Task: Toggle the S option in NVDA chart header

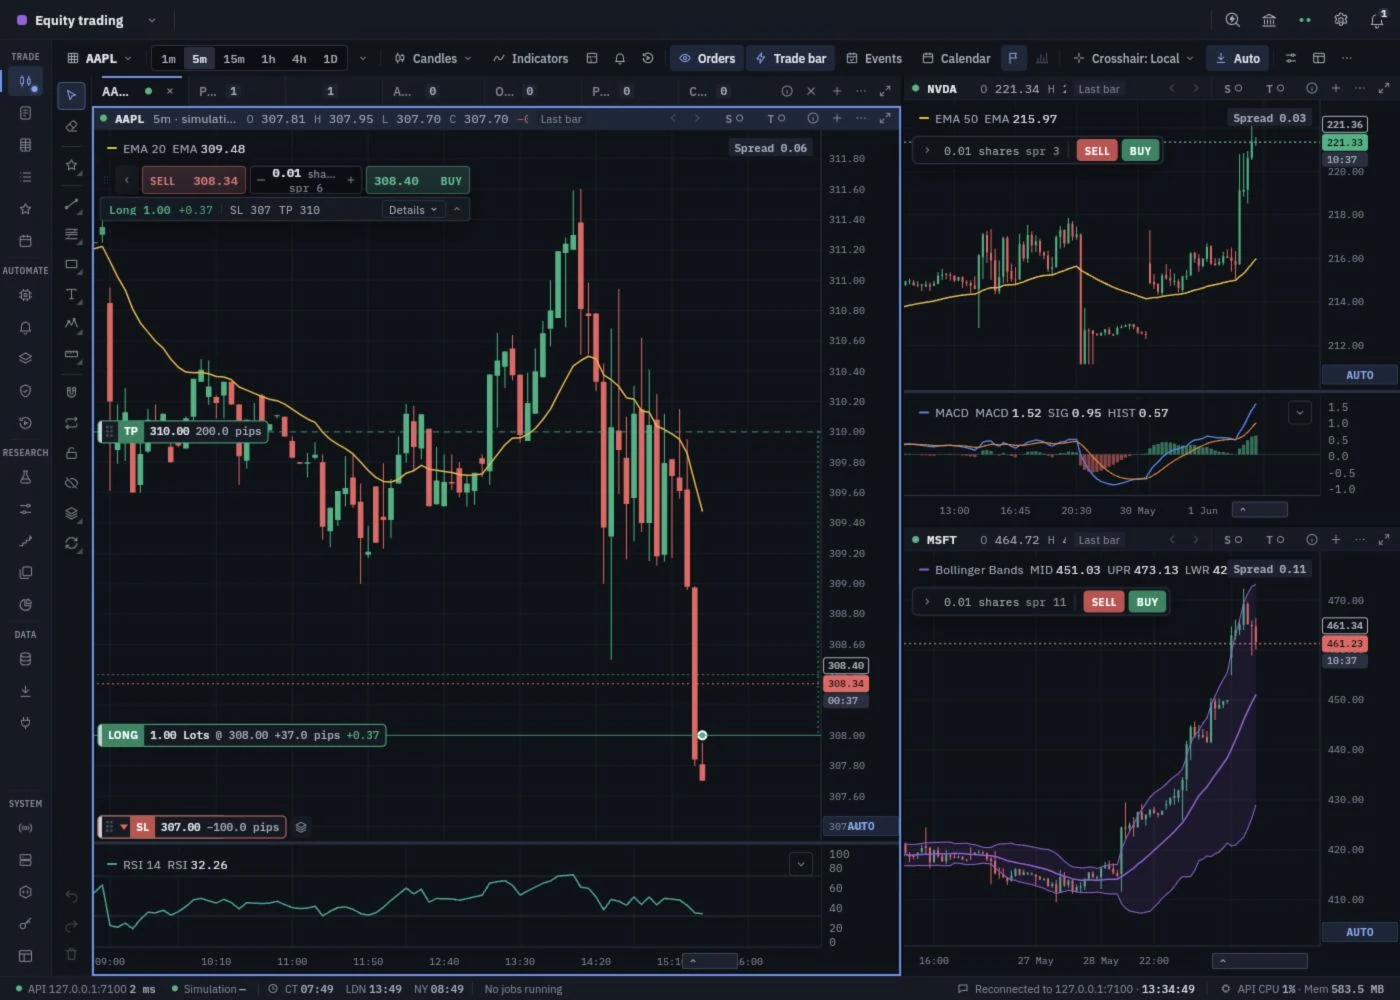Action: point(1233,89)
